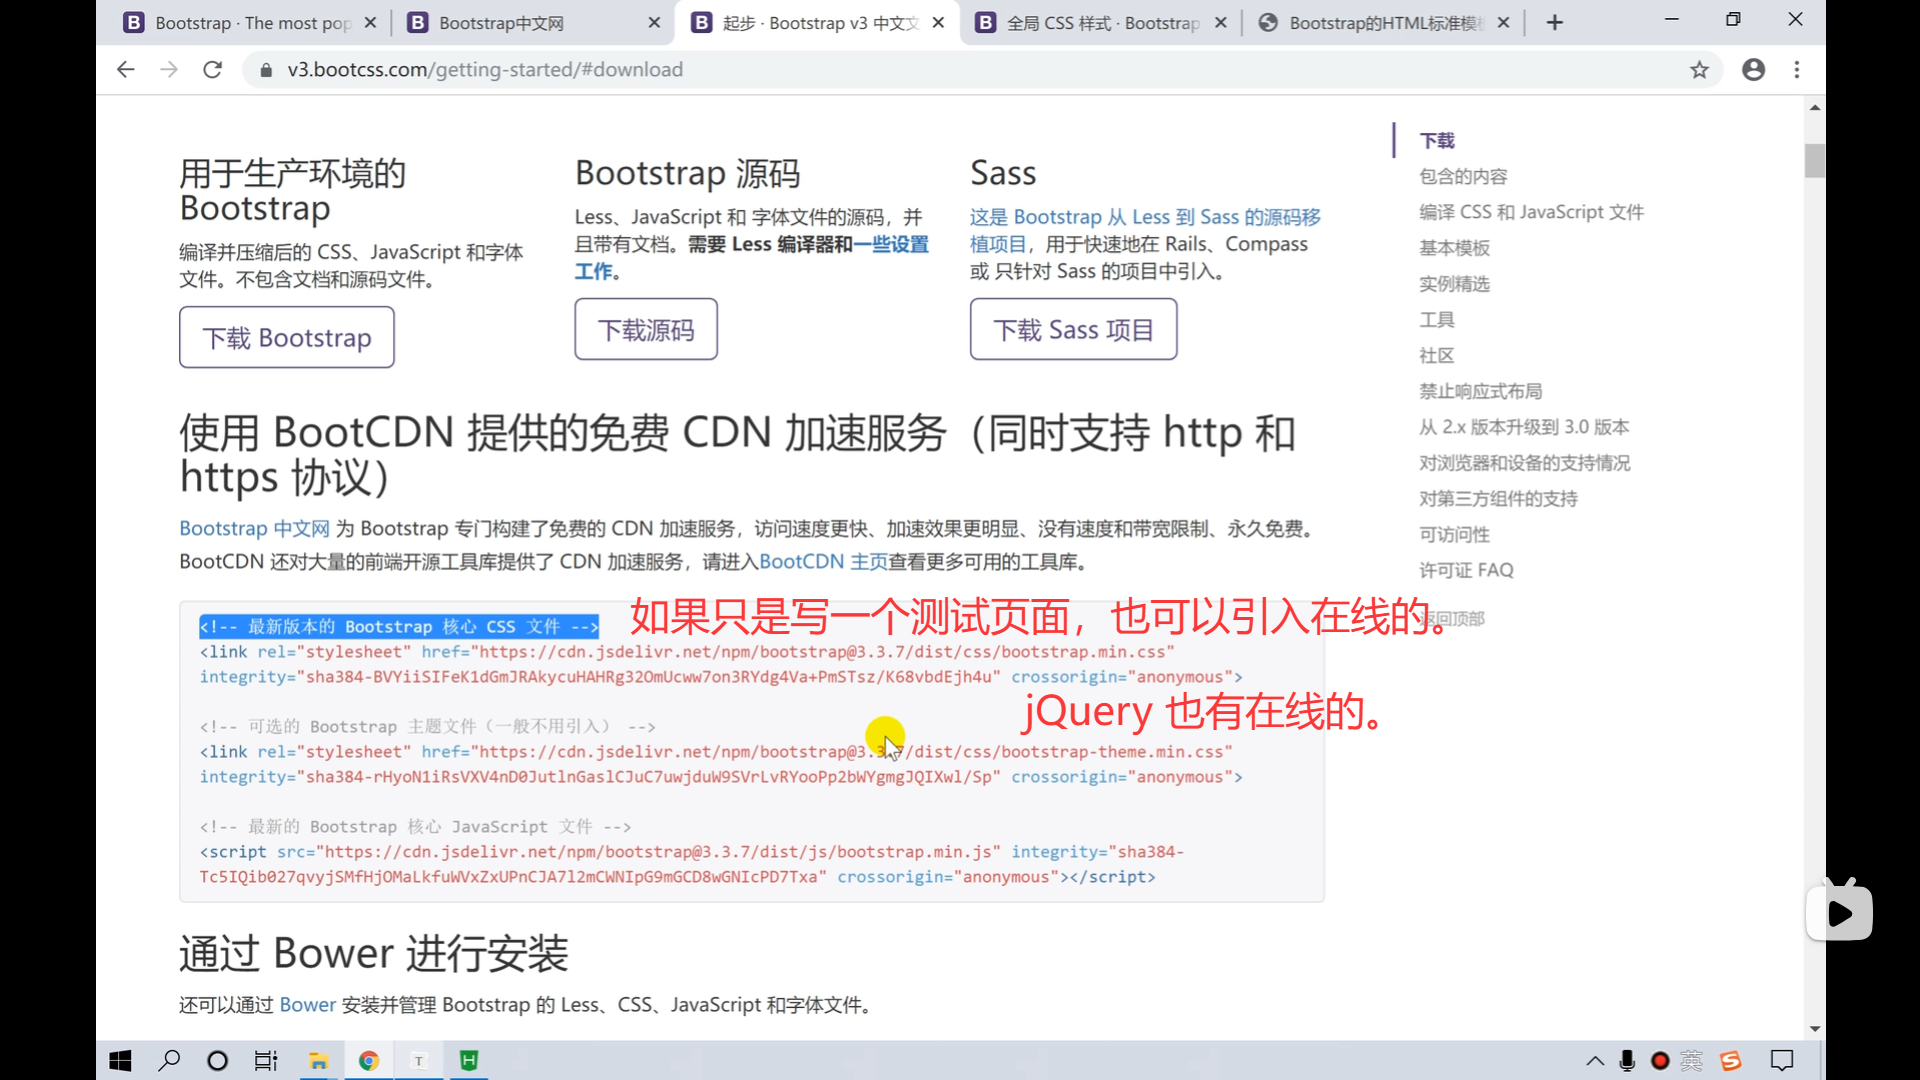1920x1080 pixels.
Task: Open the Chrome three-dot menu
Action: (x=1797, y=70)
